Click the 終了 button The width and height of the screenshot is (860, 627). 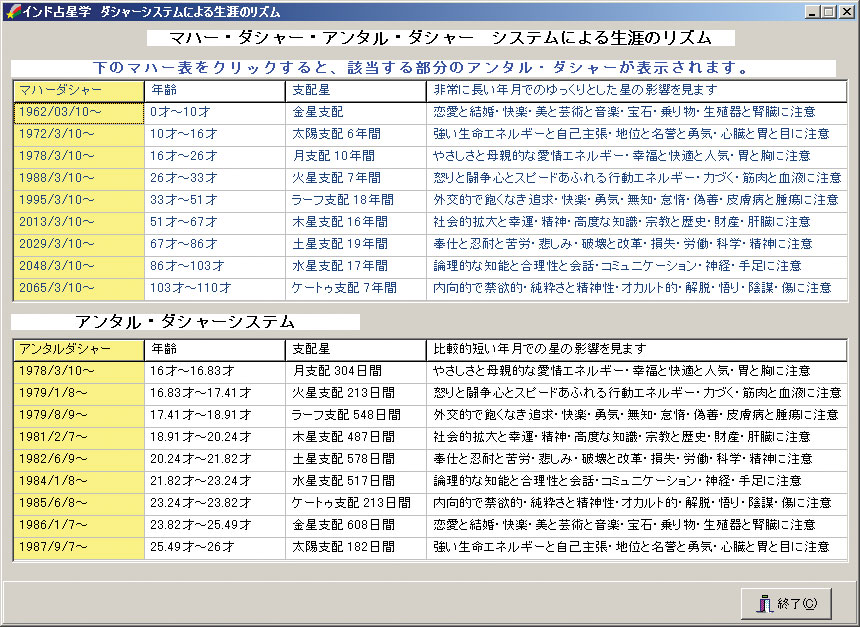787,603
